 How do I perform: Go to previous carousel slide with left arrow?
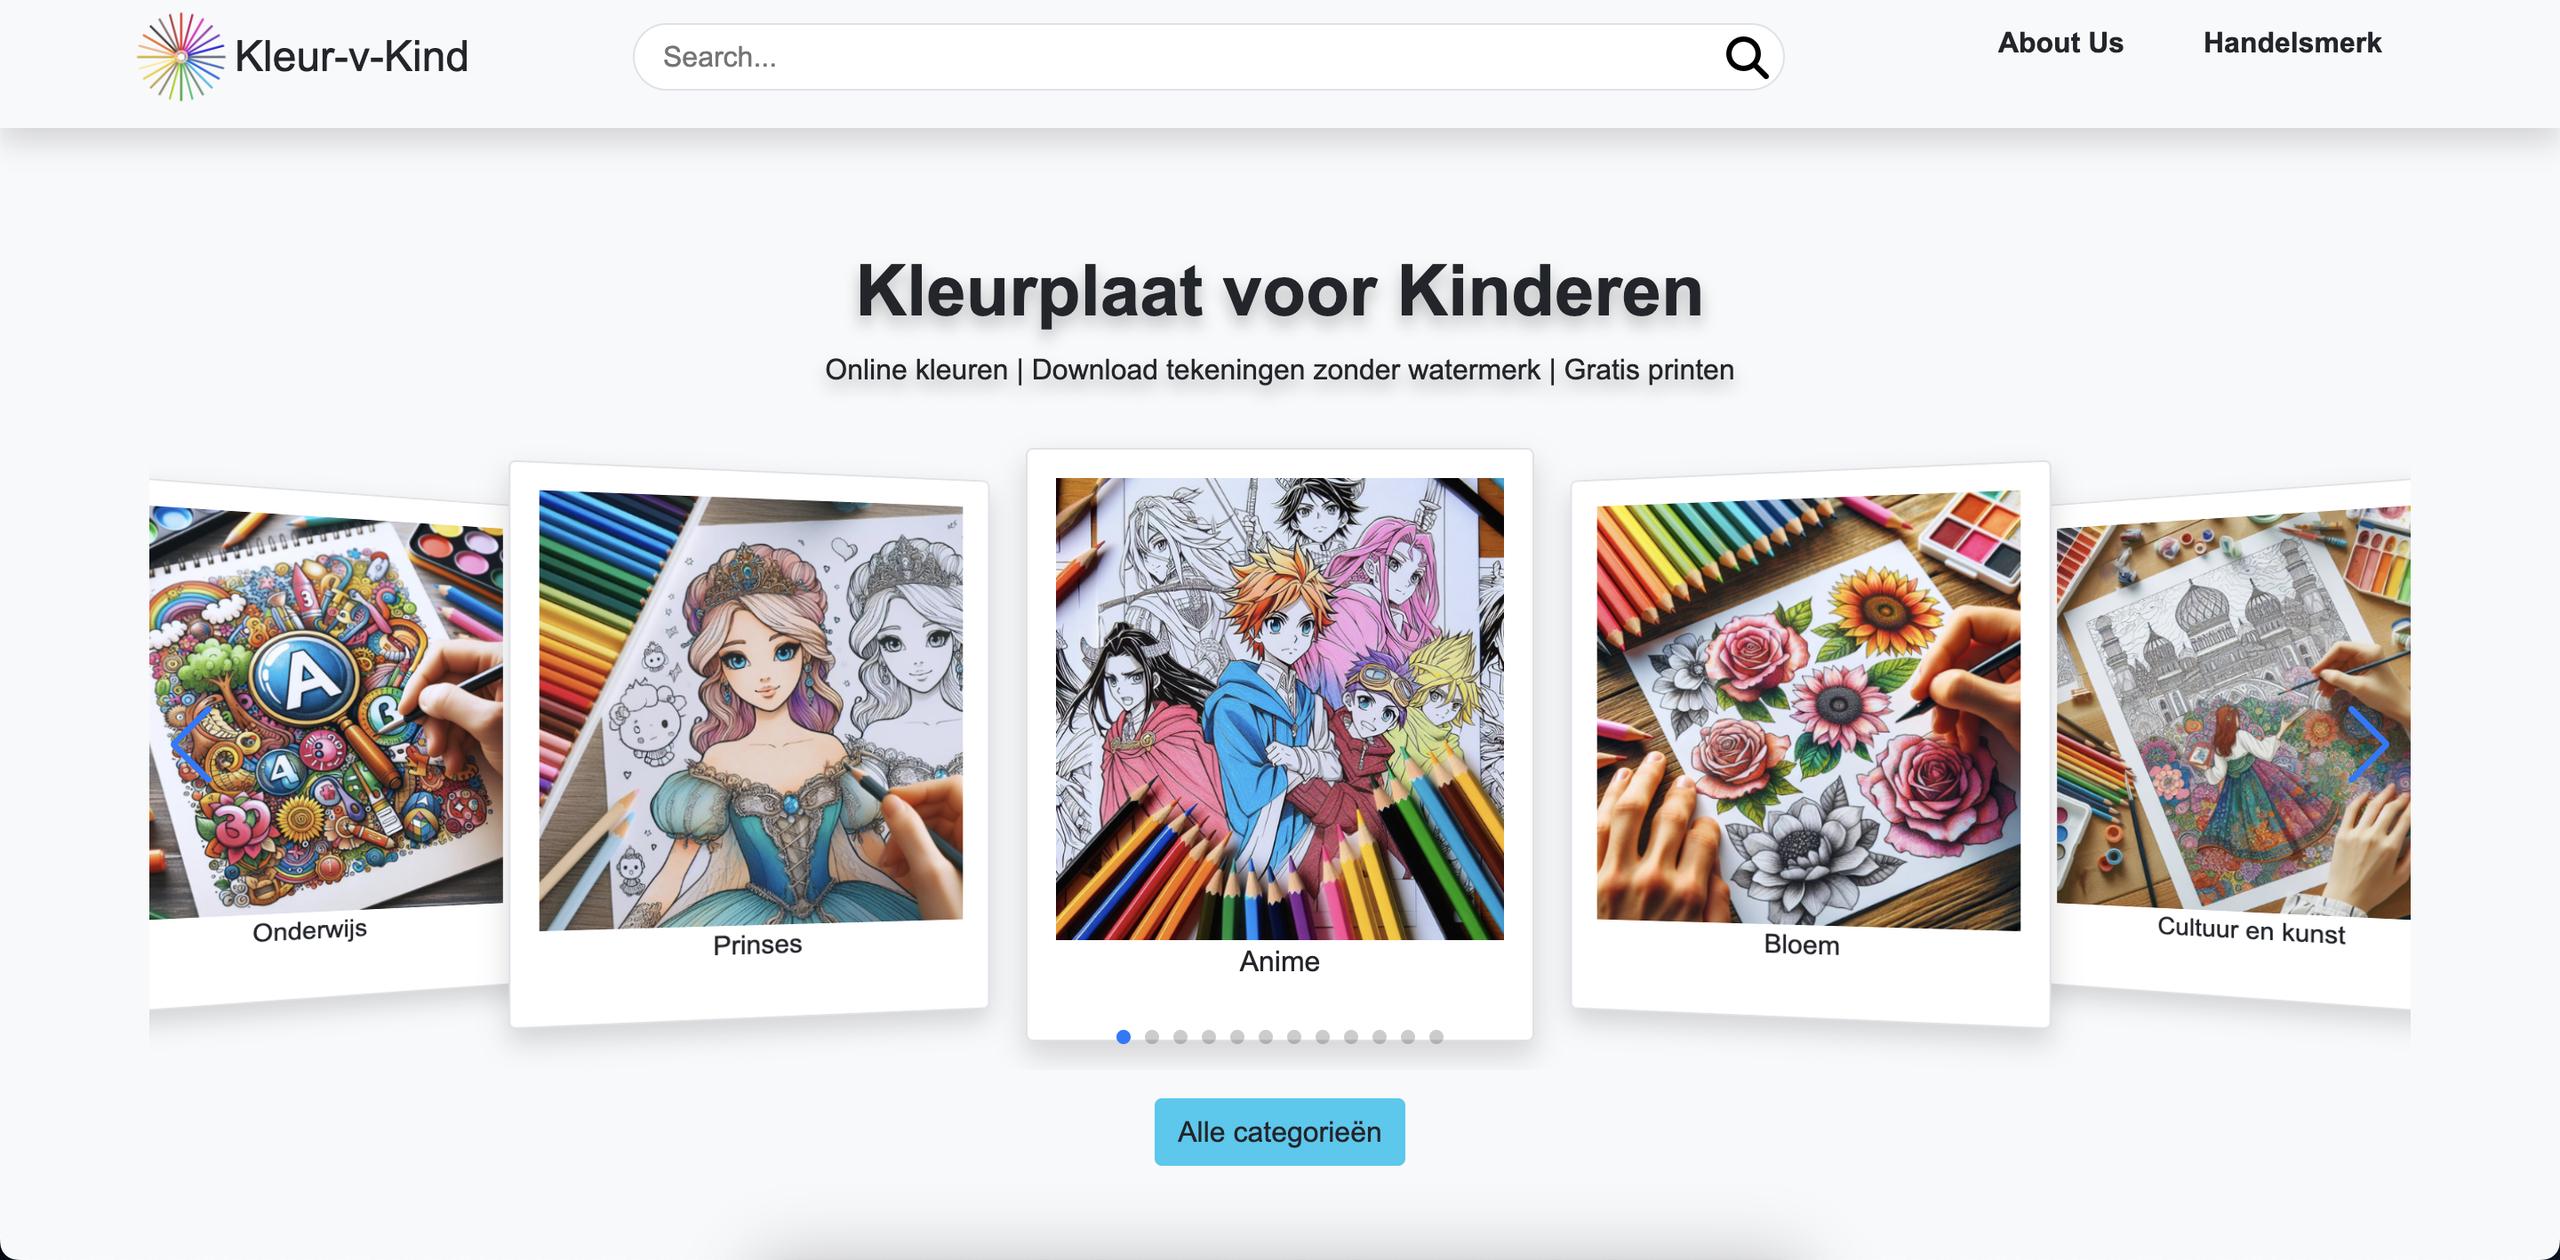pyautogui.click(x=191, y=744)
